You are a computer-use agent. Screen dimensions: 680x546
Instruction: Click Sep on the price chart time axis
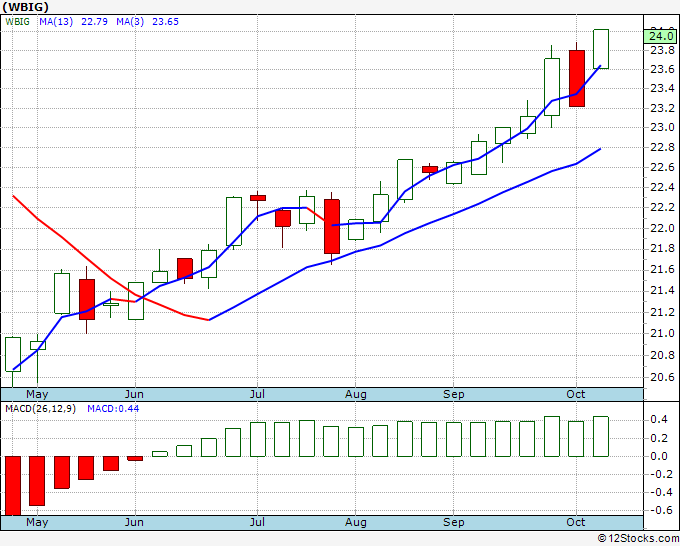[x=454, y=394]
